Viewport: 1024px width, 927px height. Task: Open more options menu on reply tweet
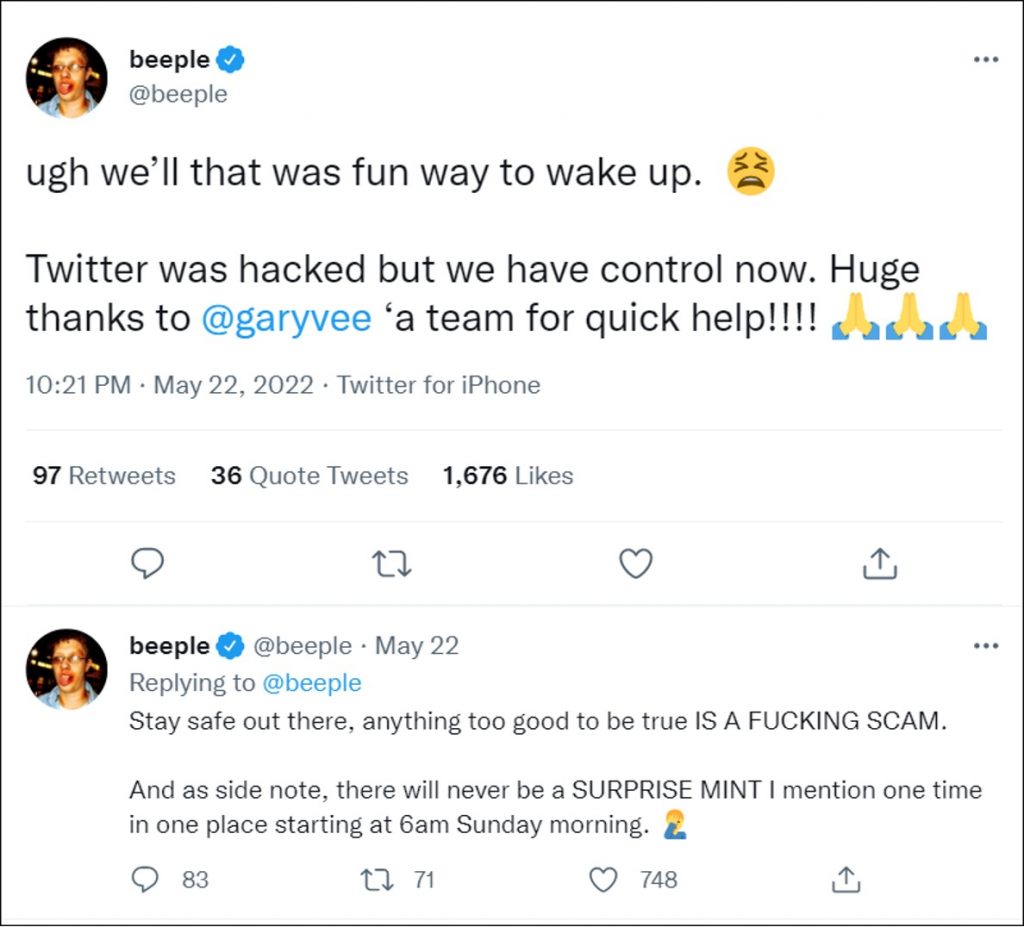pos(986,646)
